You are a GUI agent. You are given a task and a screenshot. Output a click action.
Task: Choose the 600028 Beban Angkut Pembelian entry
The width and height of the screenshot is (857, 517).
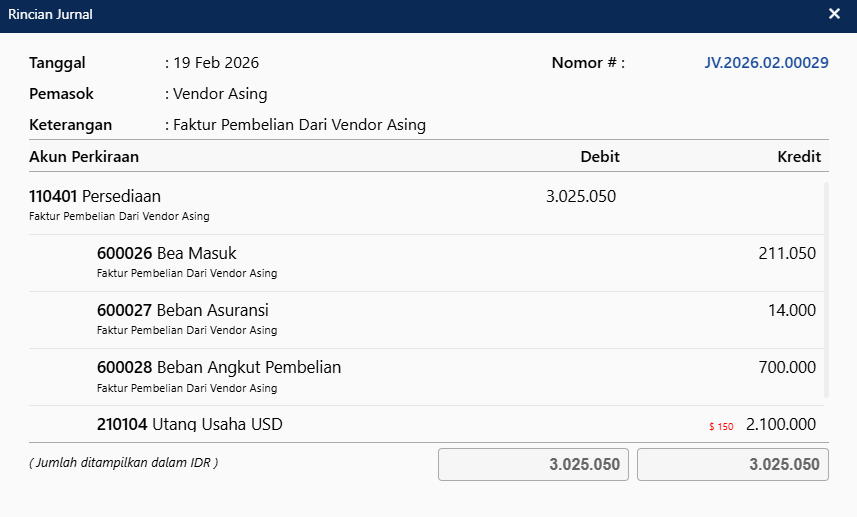click(218, 368)
